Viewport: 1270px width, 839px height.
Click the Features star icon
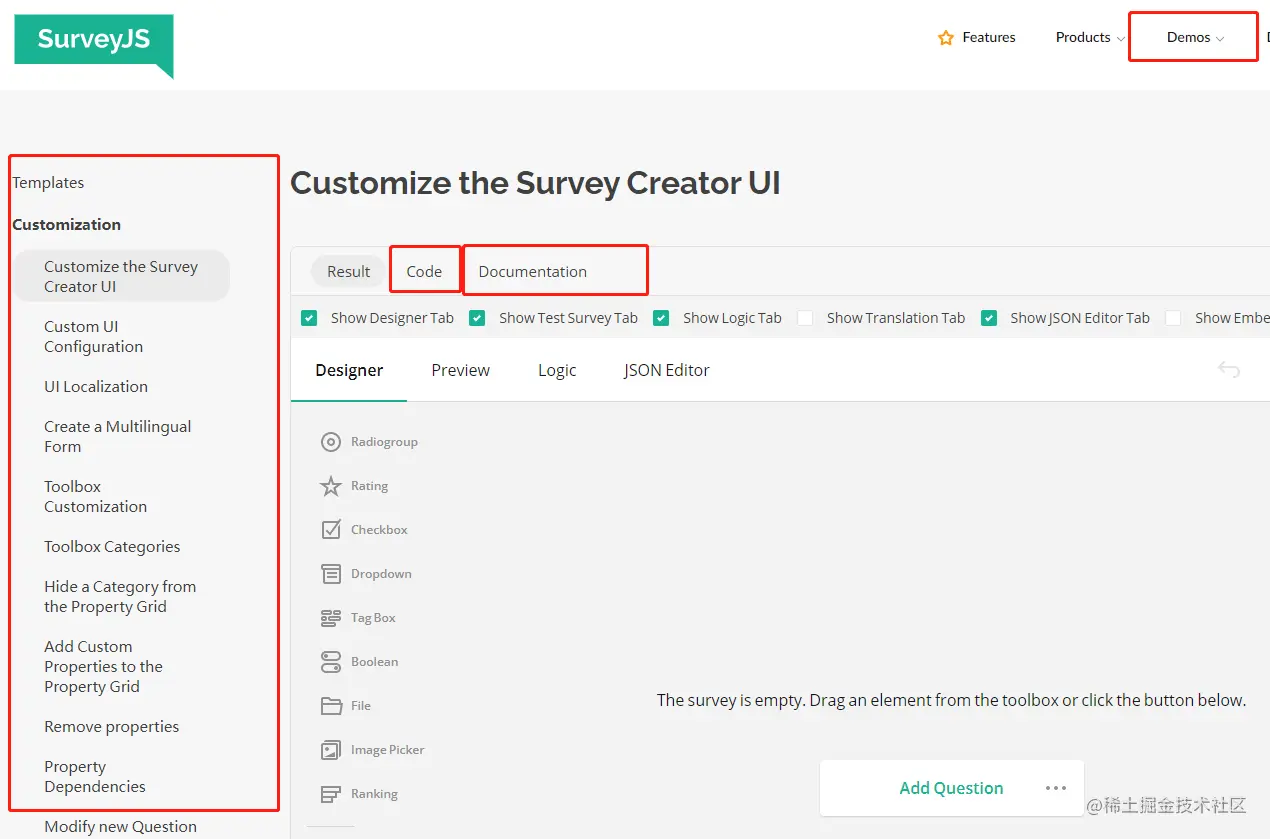pos(946,38)
